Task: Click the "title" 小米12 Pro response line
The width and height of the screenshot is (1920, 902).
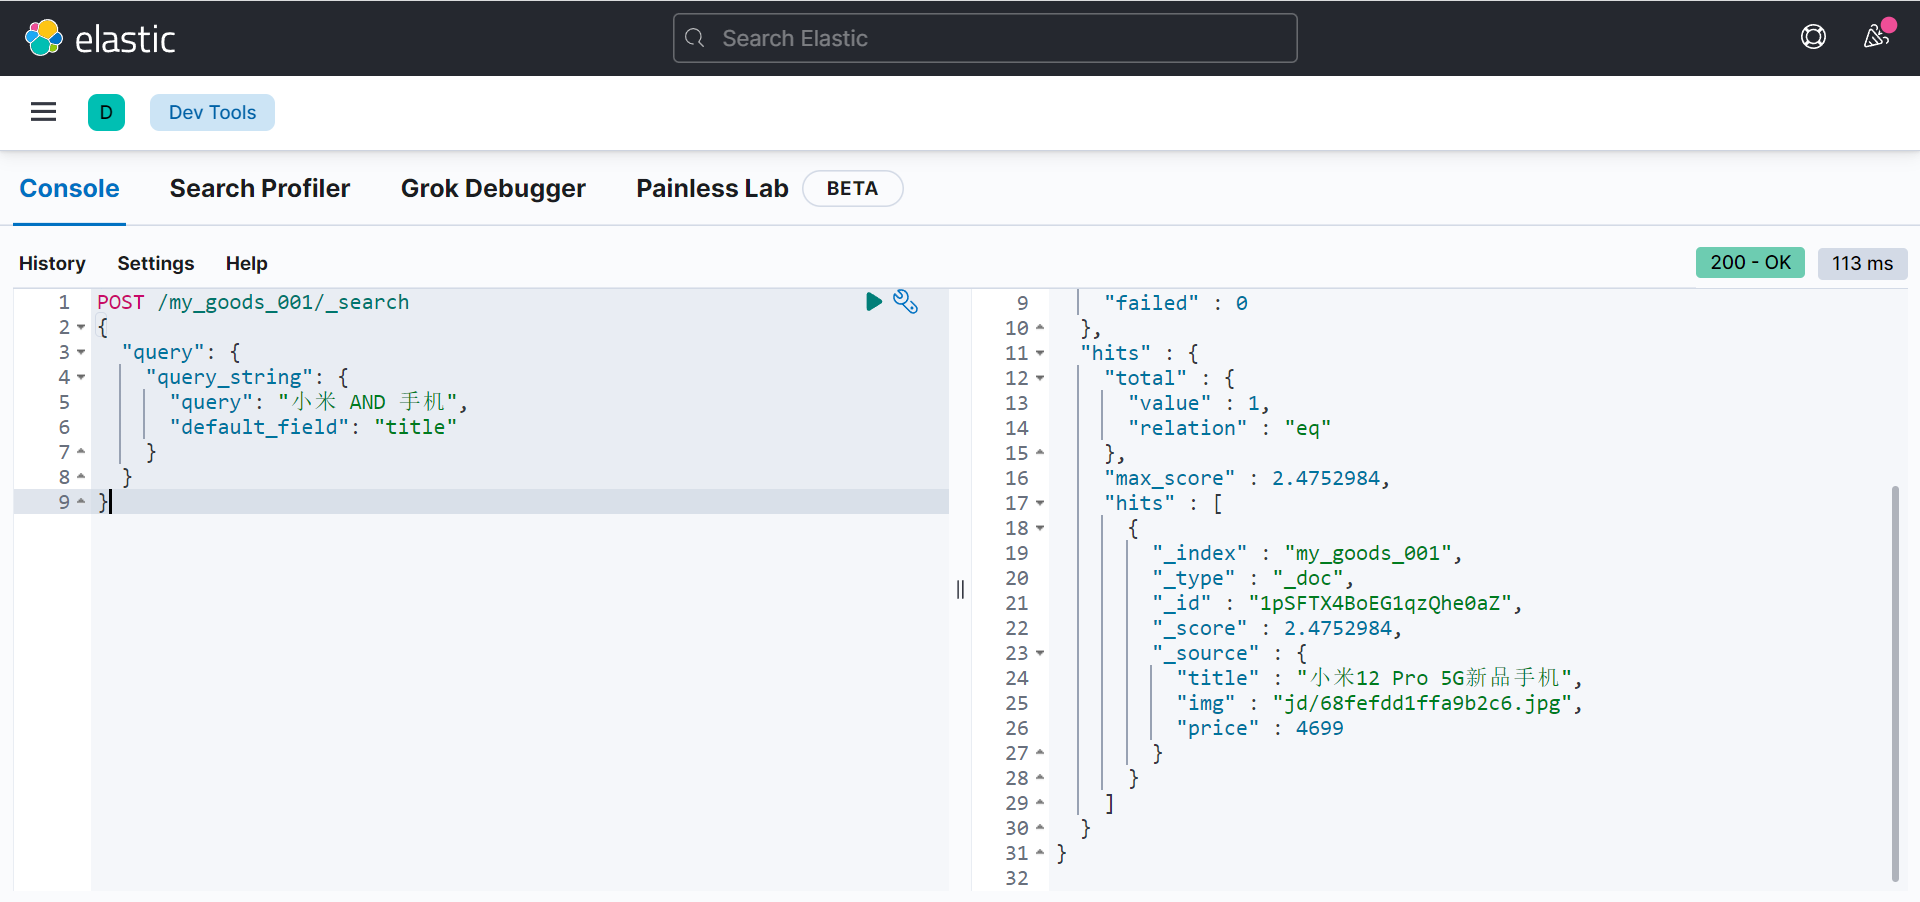Action: coord(1379,678)
